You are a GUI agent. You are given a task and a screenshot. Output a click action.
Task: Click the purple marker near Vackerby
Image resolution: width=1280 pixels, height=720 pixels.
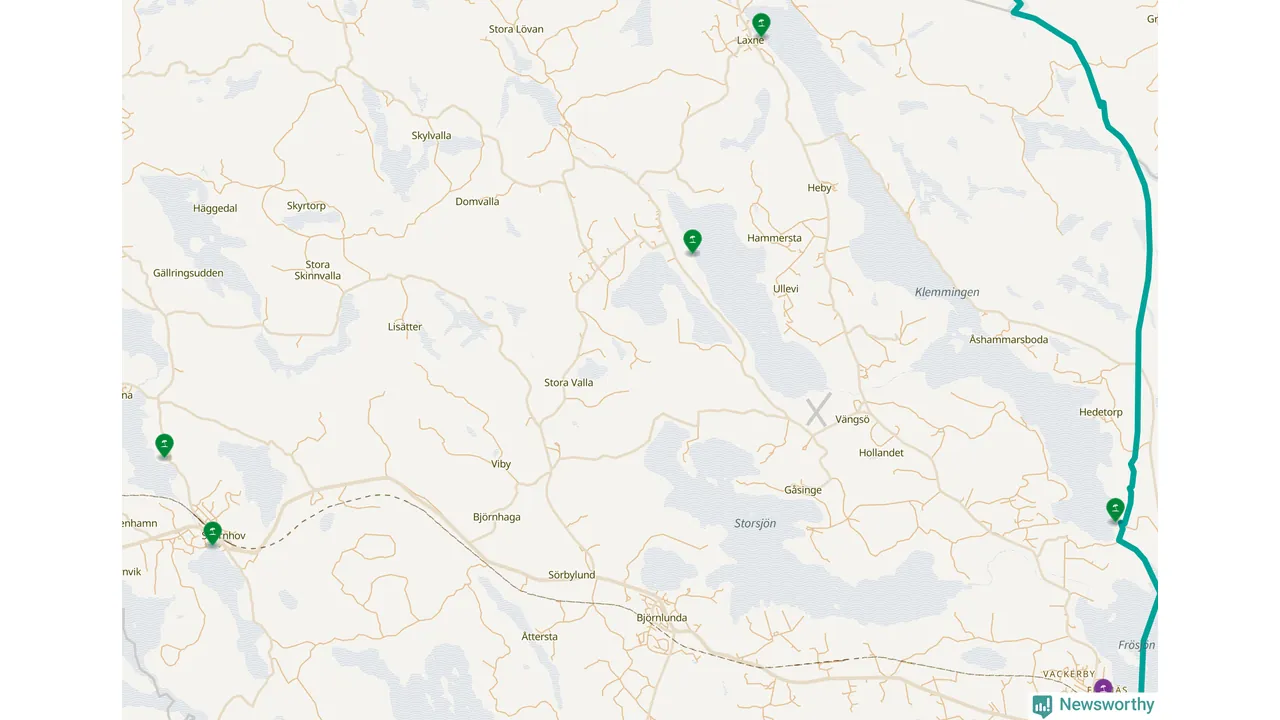pos(1103,686)
